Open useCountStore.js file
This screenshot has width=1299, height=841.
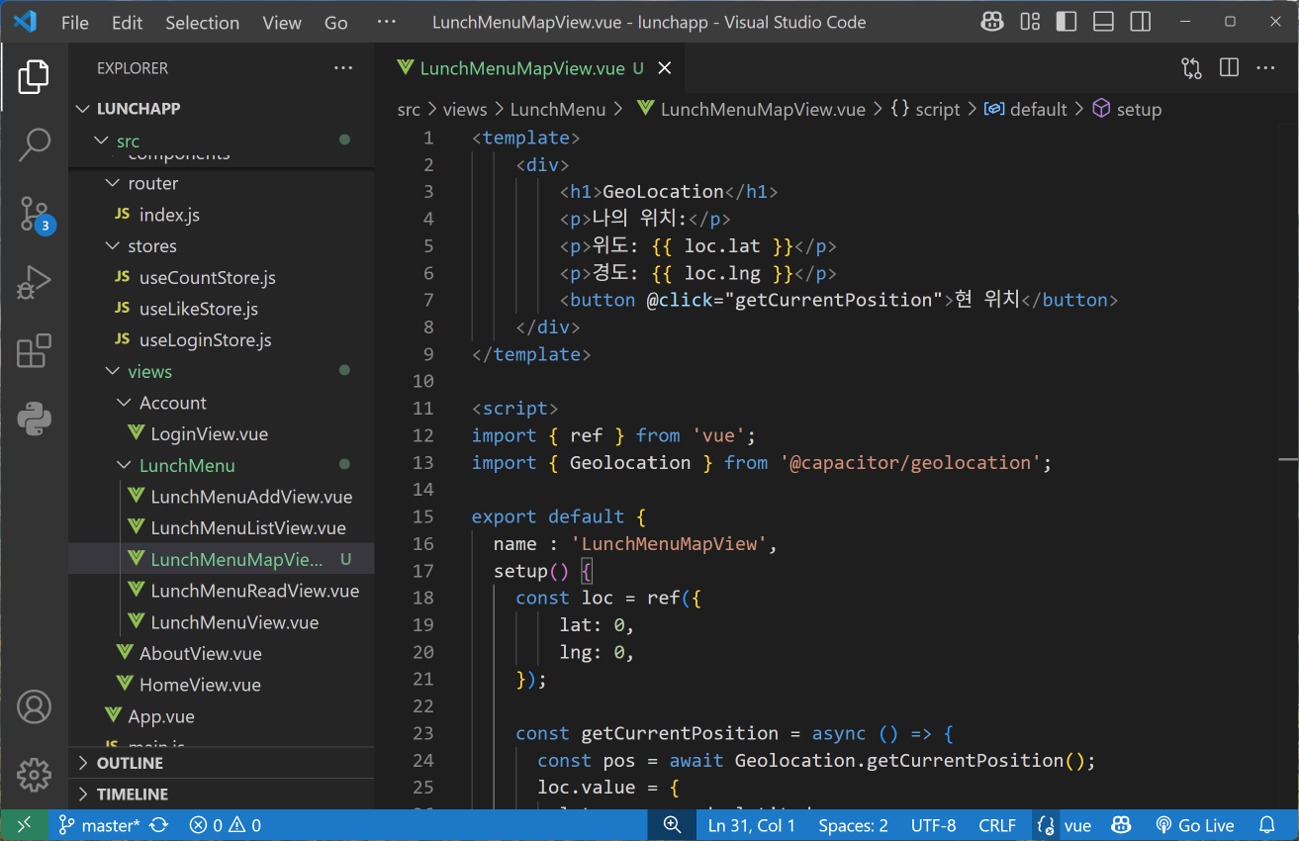pyautogui.click(x=220, y=277)
